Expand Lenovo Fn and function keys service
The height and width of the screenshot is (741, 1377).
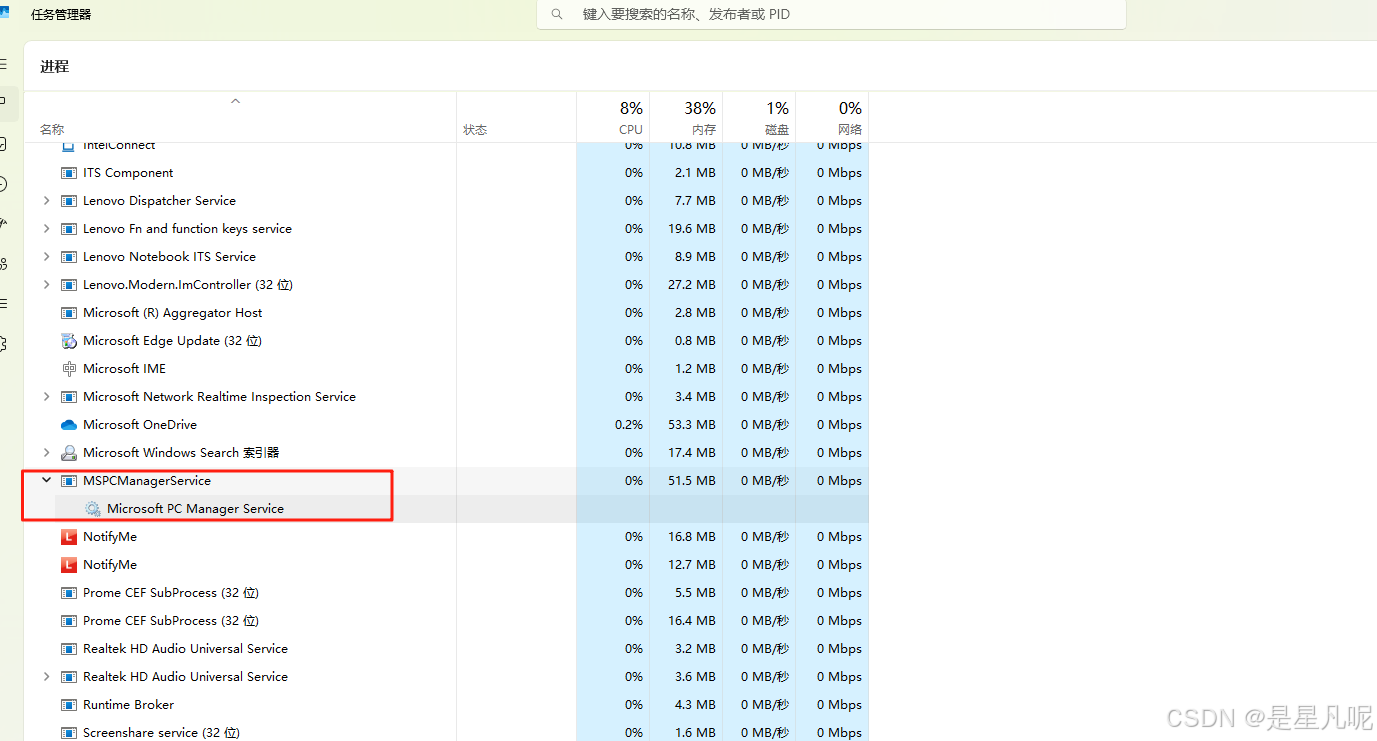coord(46,229)
